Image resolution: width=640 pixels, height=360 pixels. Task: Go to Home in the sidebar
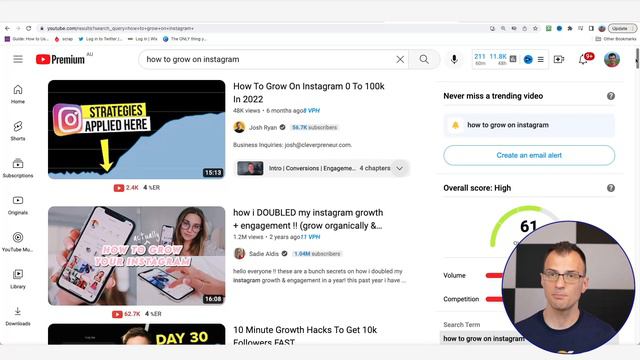18,94
